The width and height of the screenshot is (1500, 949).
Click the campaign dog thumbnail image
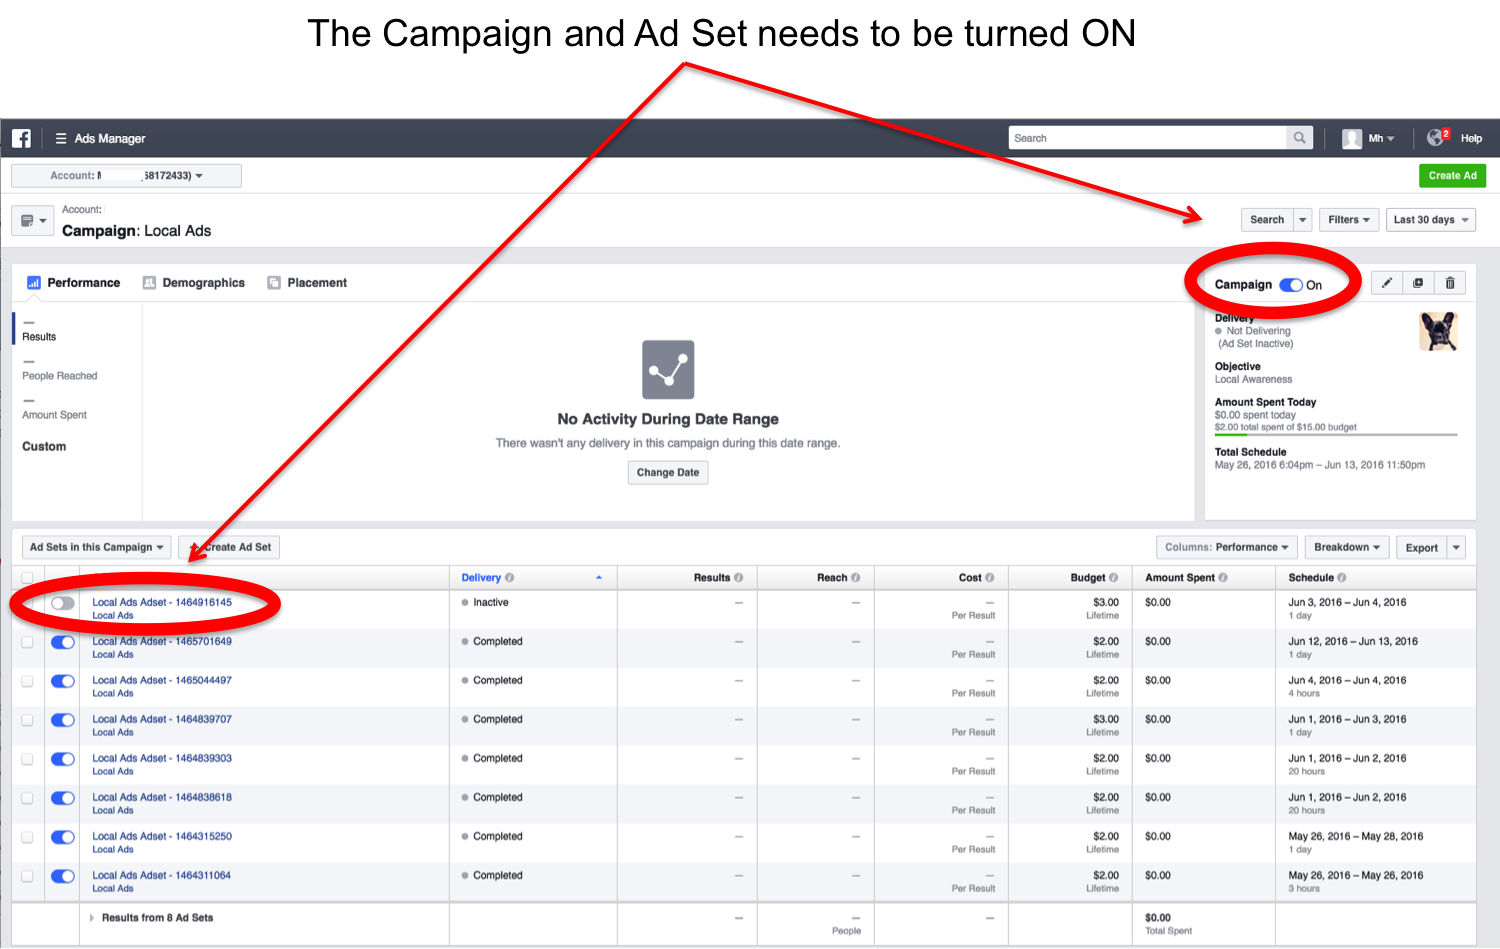(x=1438, y=331)
